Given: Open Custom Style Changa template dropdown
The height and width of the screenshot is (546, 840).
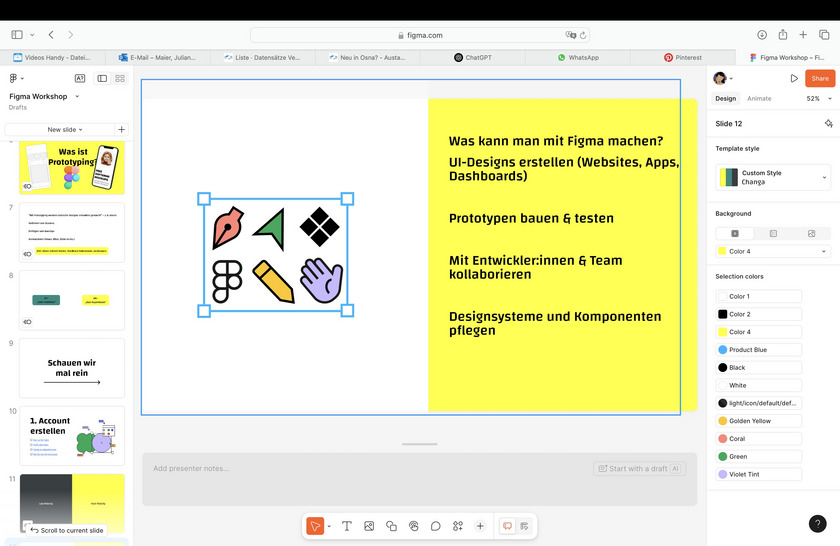Looking at the screenshot, I should 773,177.
